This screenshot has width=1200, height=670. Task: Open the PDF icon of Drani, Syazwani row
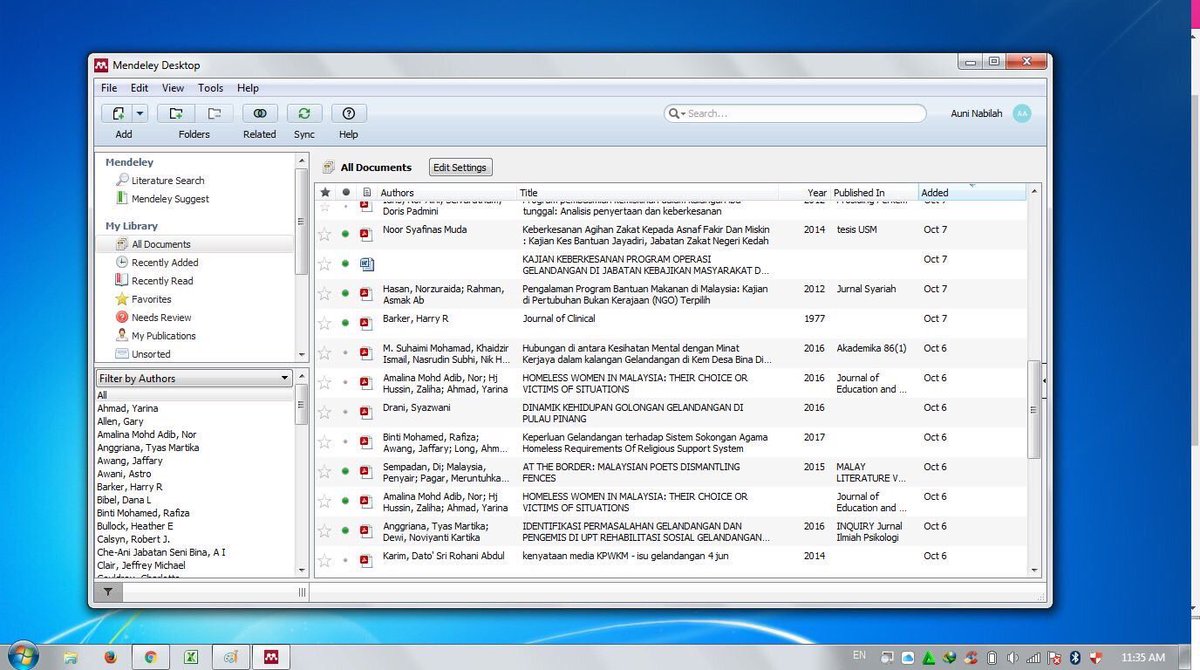tap(366, 412)
